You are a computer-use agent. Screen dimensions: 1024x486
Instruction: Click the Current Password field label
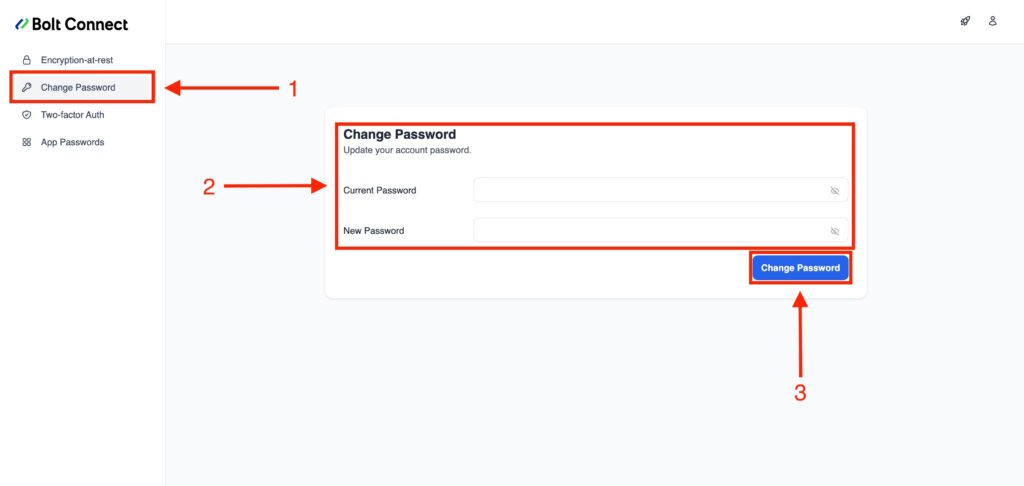coord(380,190)
